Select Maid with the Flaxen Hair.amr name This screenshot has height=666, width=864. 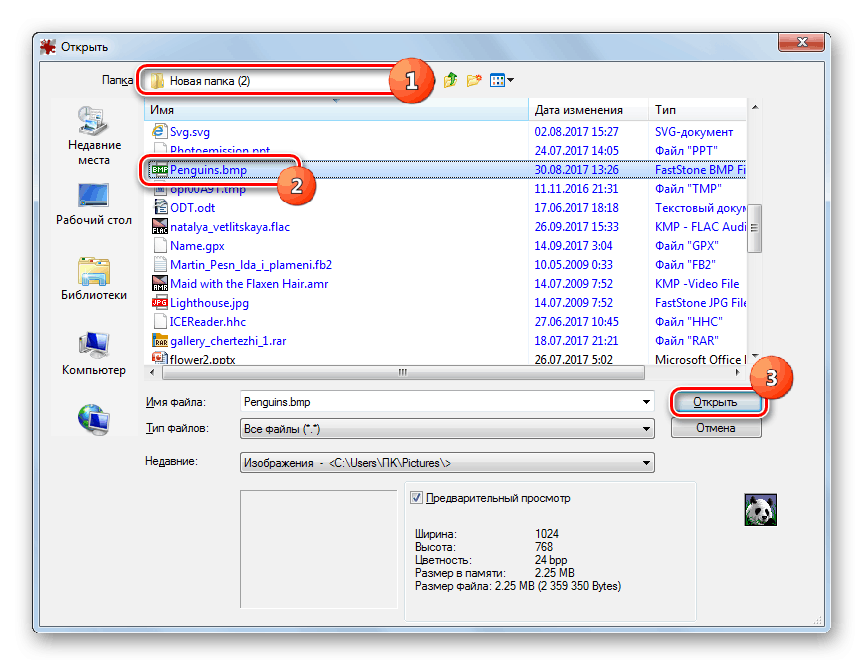click(x=249, y=284)
